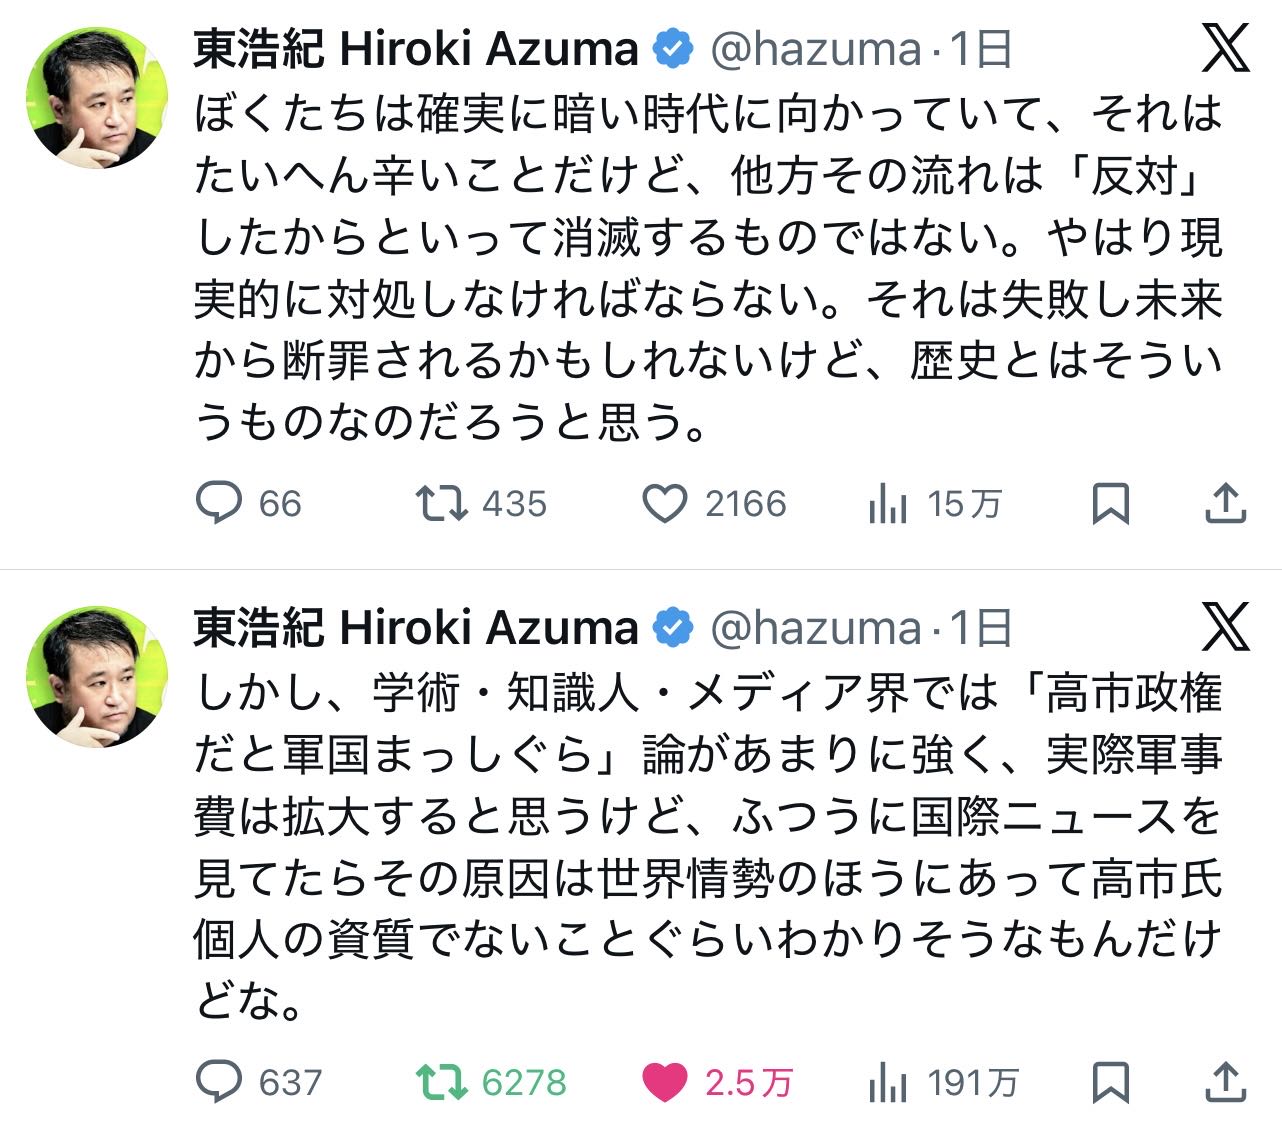Open replies on the second tweet (637)
The height and width of the screenshot is (1137, 1282).
(x=218, y=1081)
